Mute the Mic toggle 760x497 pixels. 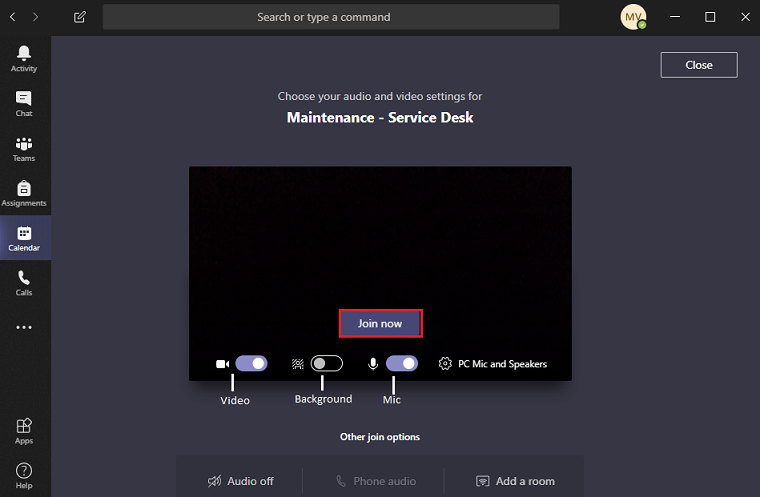401,364
